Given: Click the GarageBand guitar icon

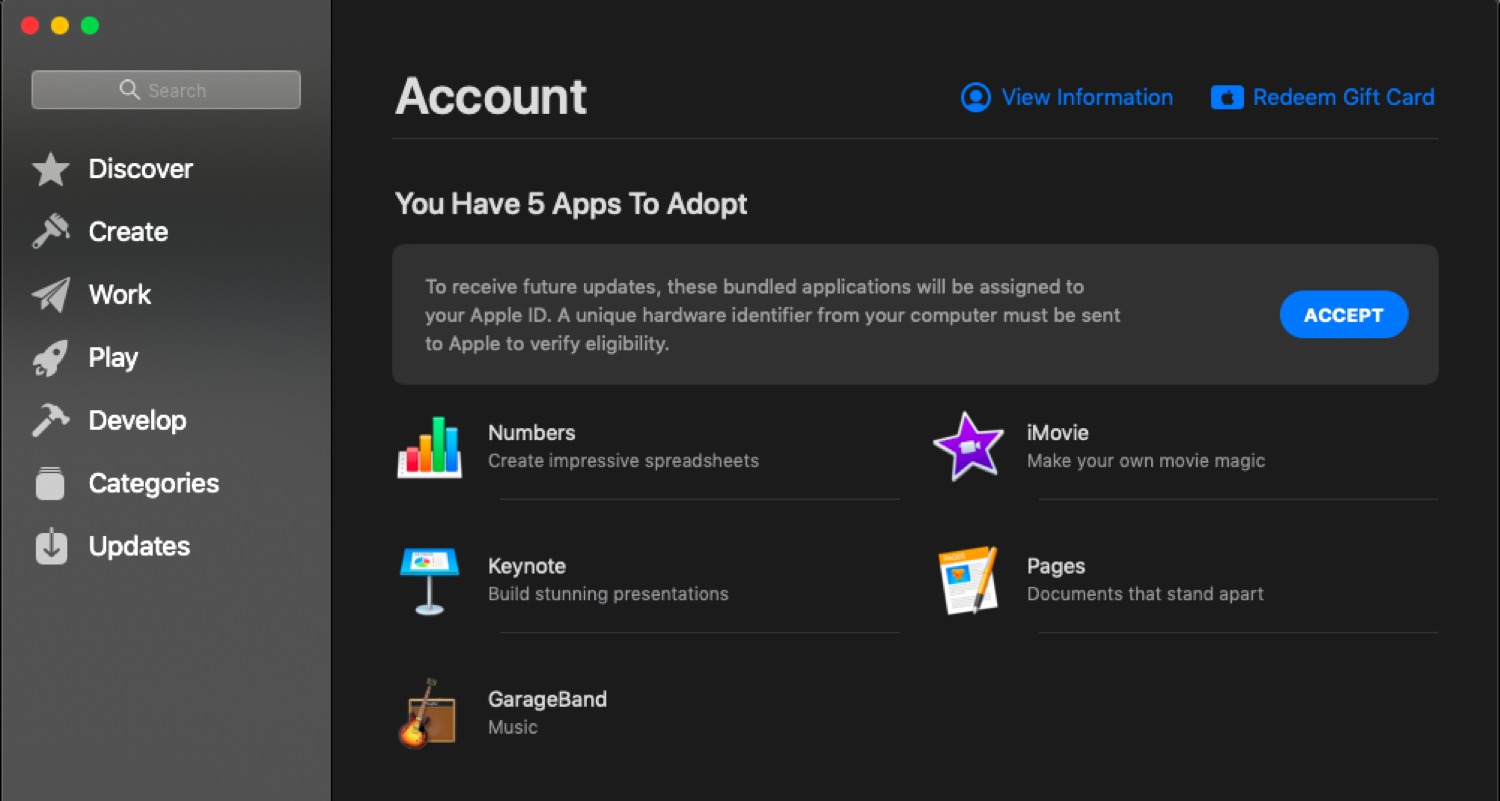Looking at the screenshot, I should click(427, 713).
